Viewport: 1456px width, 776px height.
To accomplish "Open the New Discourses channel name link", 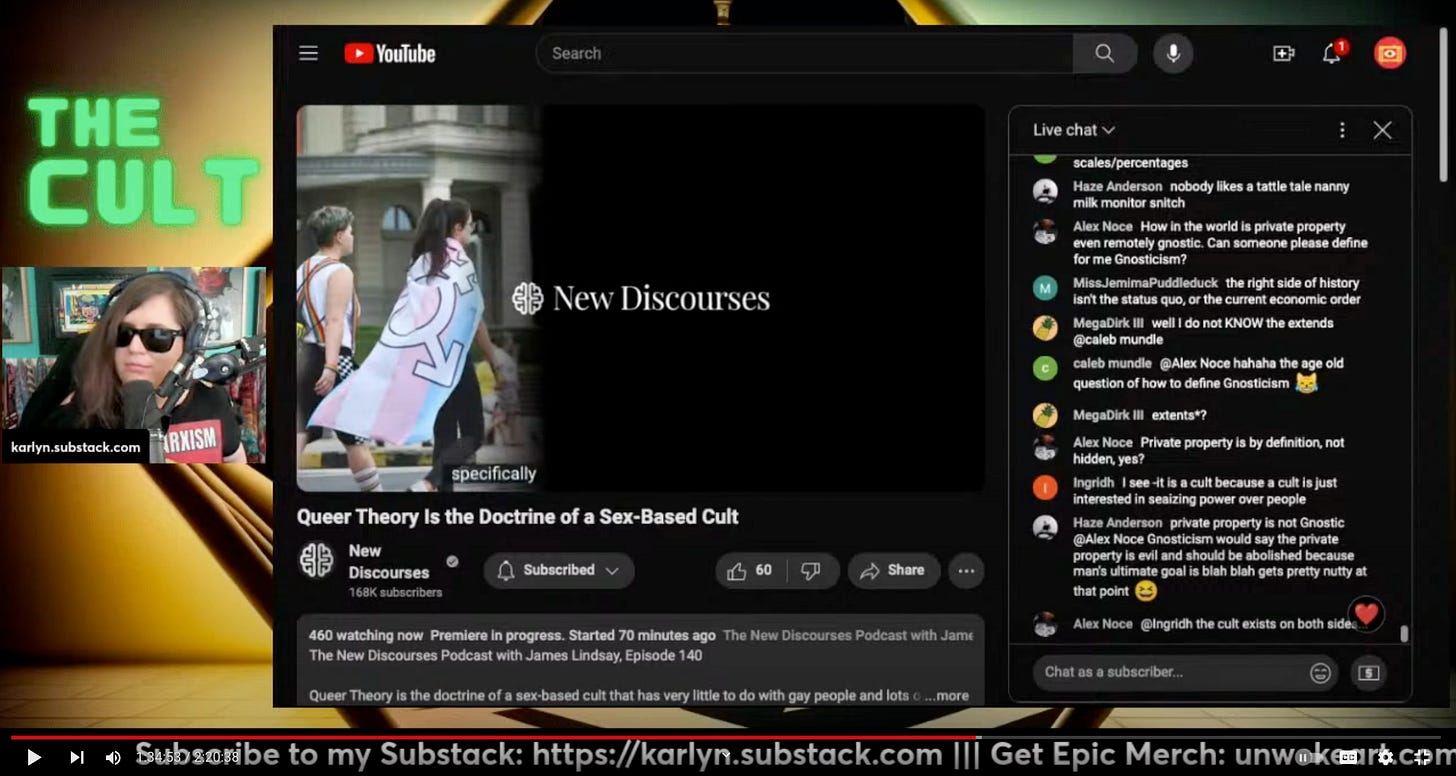I will (x=388, y=561).
